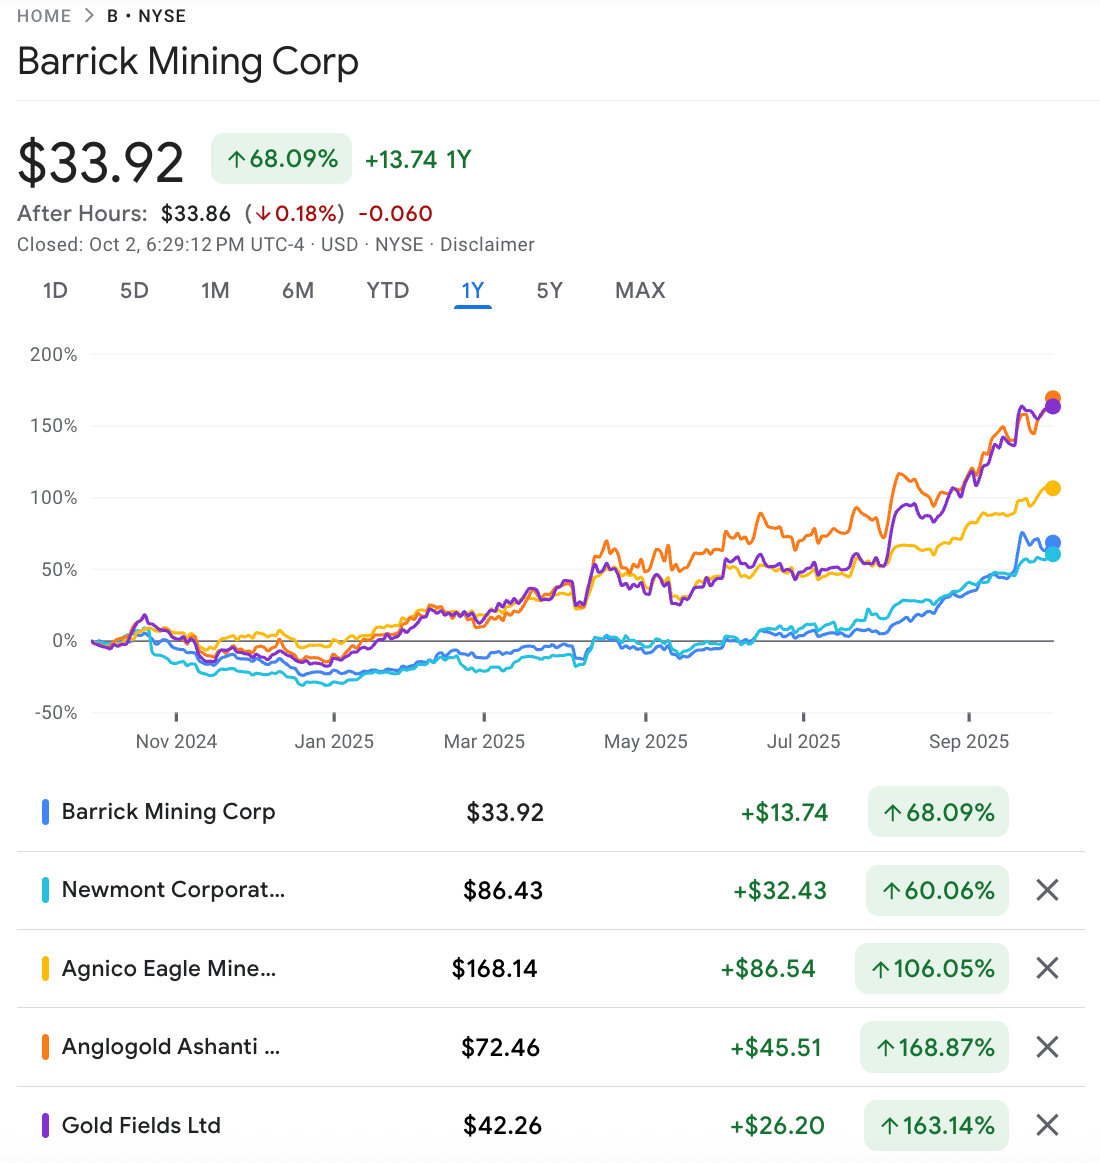Select the YTD range tab
The image size is (1100, 1163).
387,290
